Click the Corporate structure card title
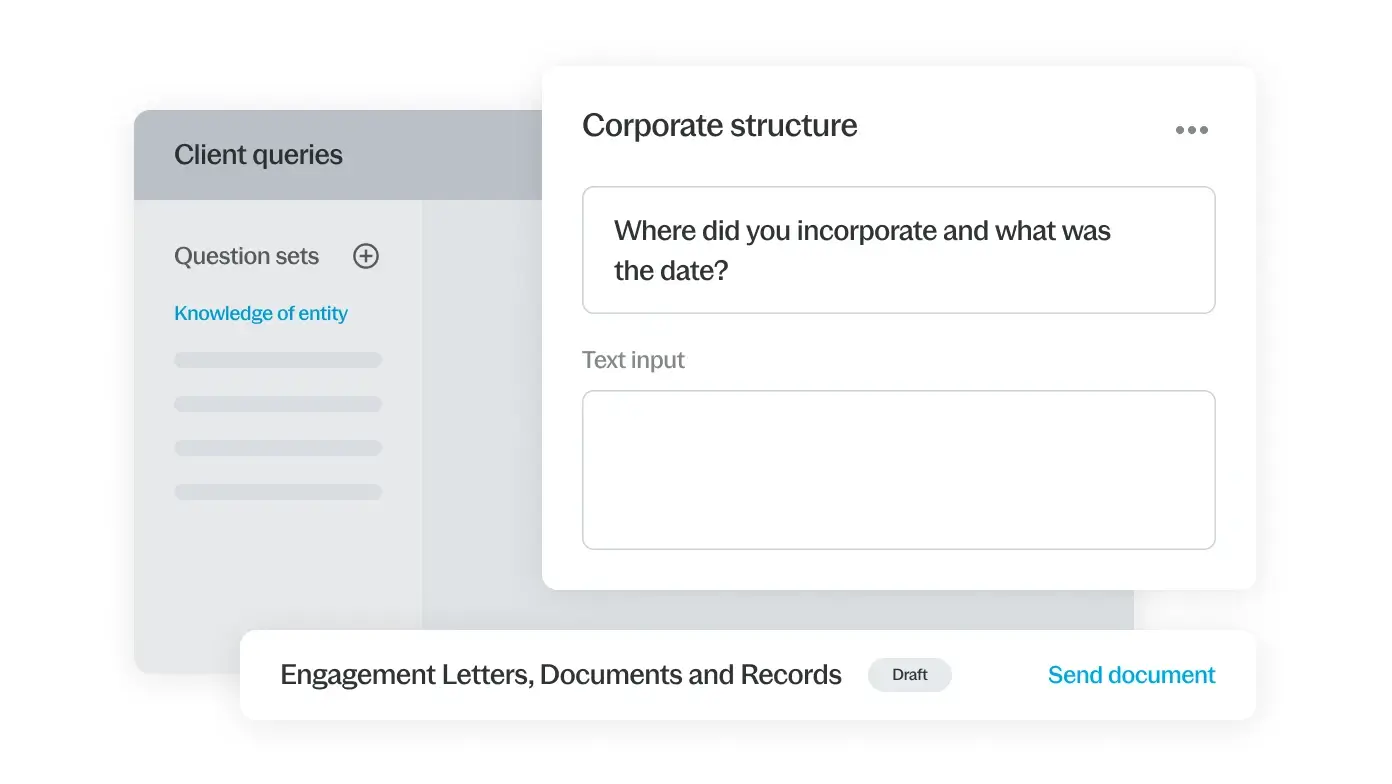Viewport: 1392px width, 784px height. (x=719, y=126)
